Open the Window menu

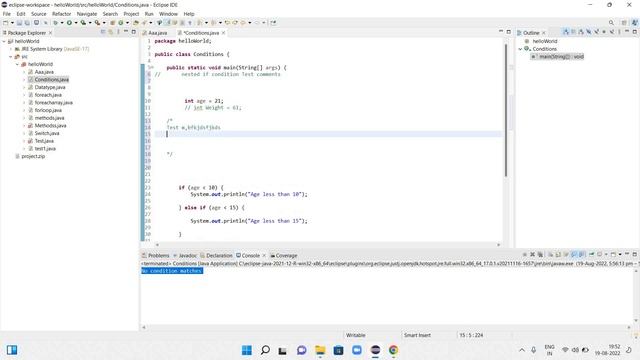[x=168, y=14]
